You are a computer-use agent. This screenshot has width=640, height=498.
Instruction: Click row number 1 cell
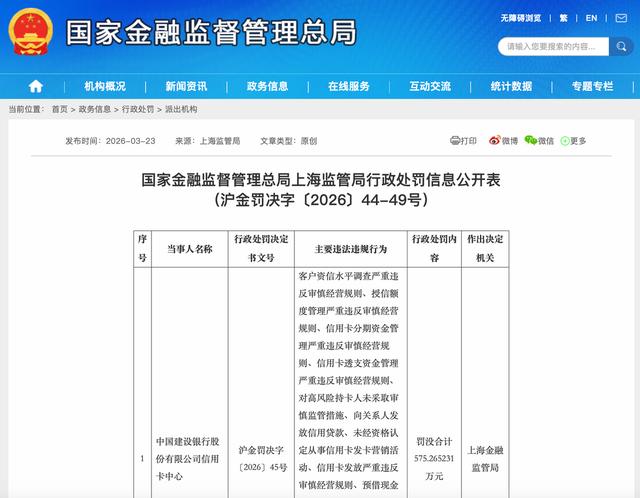[x=142, y=459]
